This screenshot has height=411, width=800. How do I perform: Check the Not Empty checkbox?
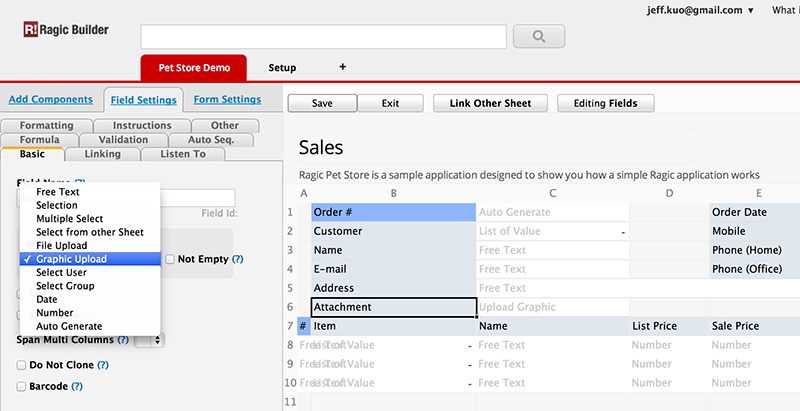pyautogui.click(x=170, y=260)
